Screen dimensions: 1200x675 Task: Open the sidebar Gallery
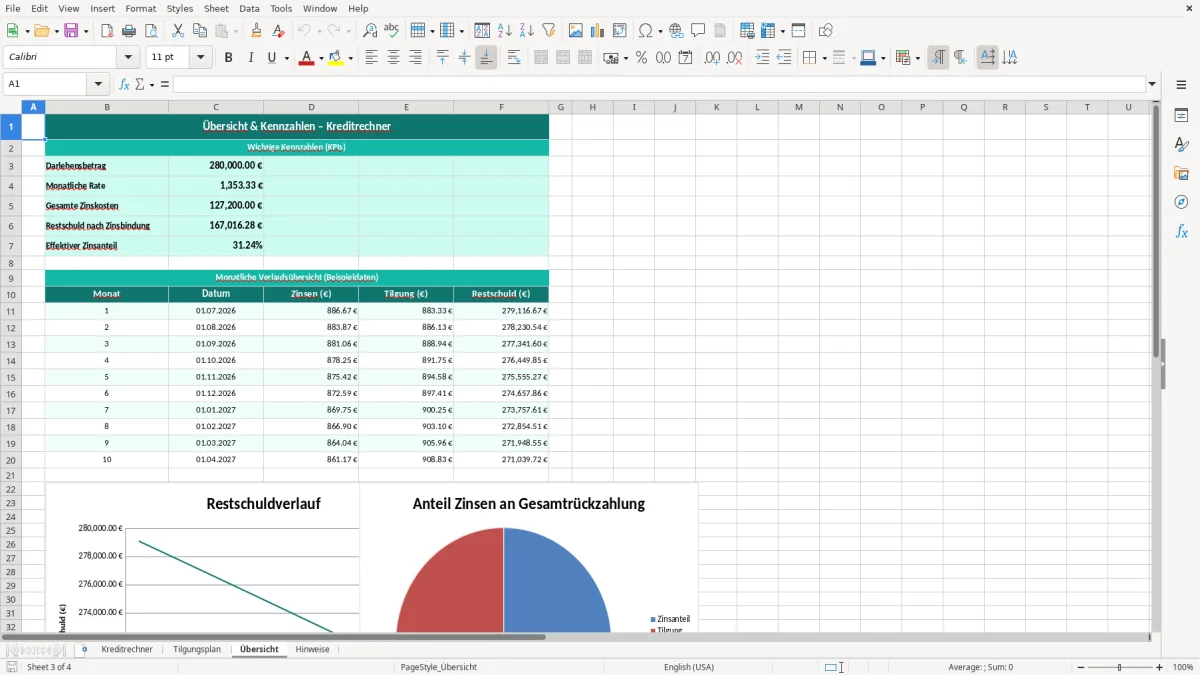pyautogui.click(x=1181, y=173)
